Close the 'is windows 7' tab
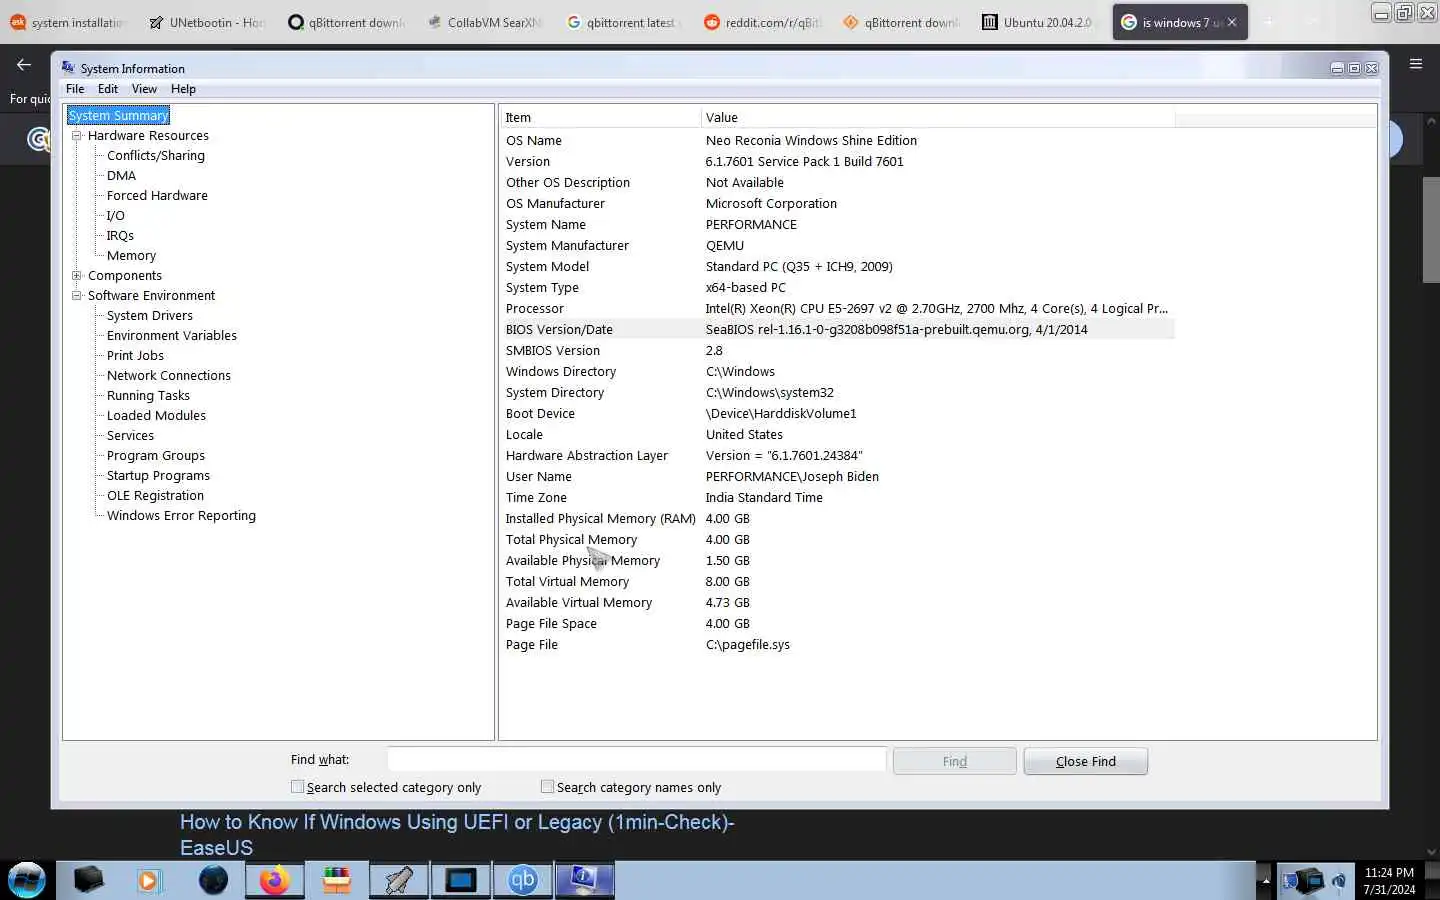 point(1232,22)
